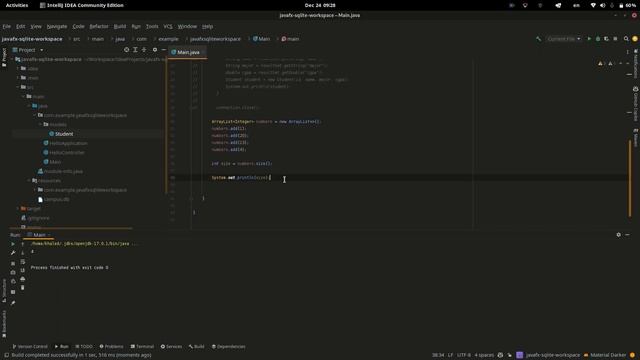The width and height of the screenshot is (640, 360).
Task: Open the Refactor menu
Action: 99,26
